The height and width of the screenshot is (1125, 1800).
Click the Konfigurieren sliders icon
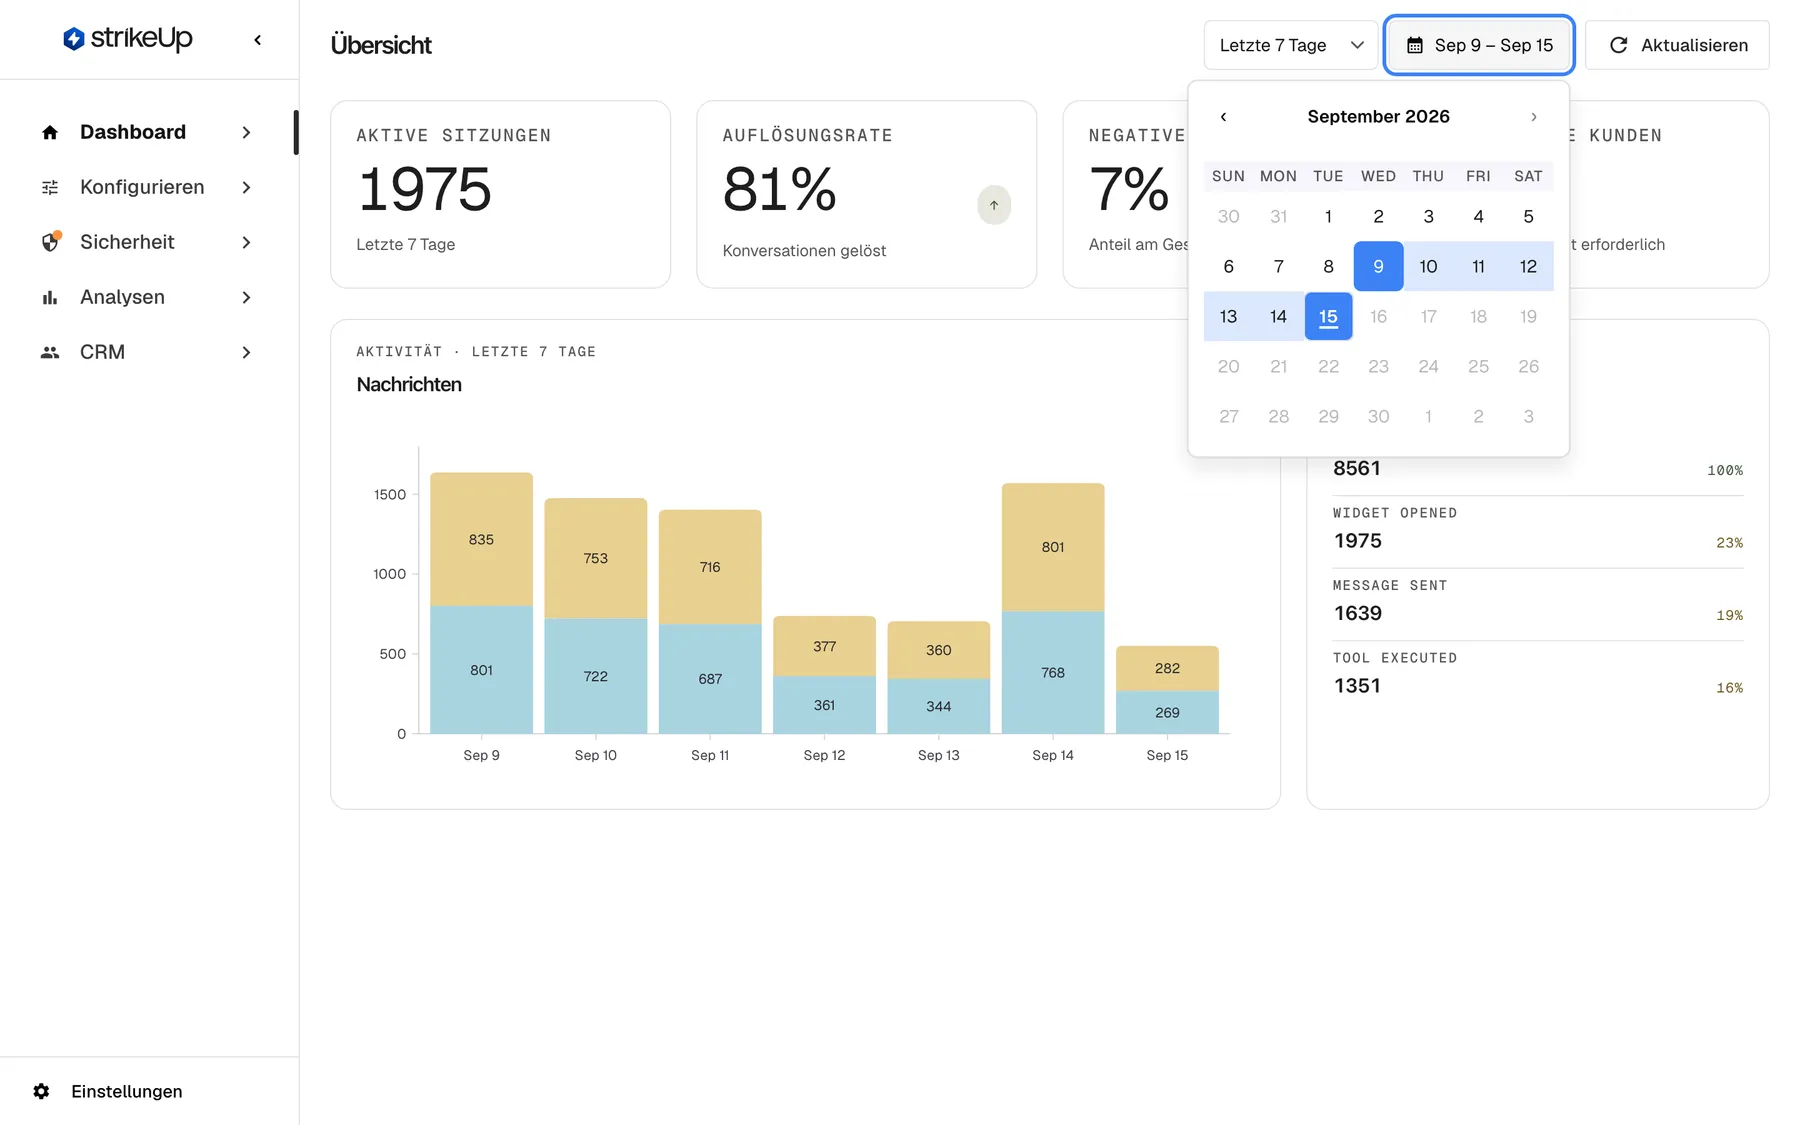(50, 187)
